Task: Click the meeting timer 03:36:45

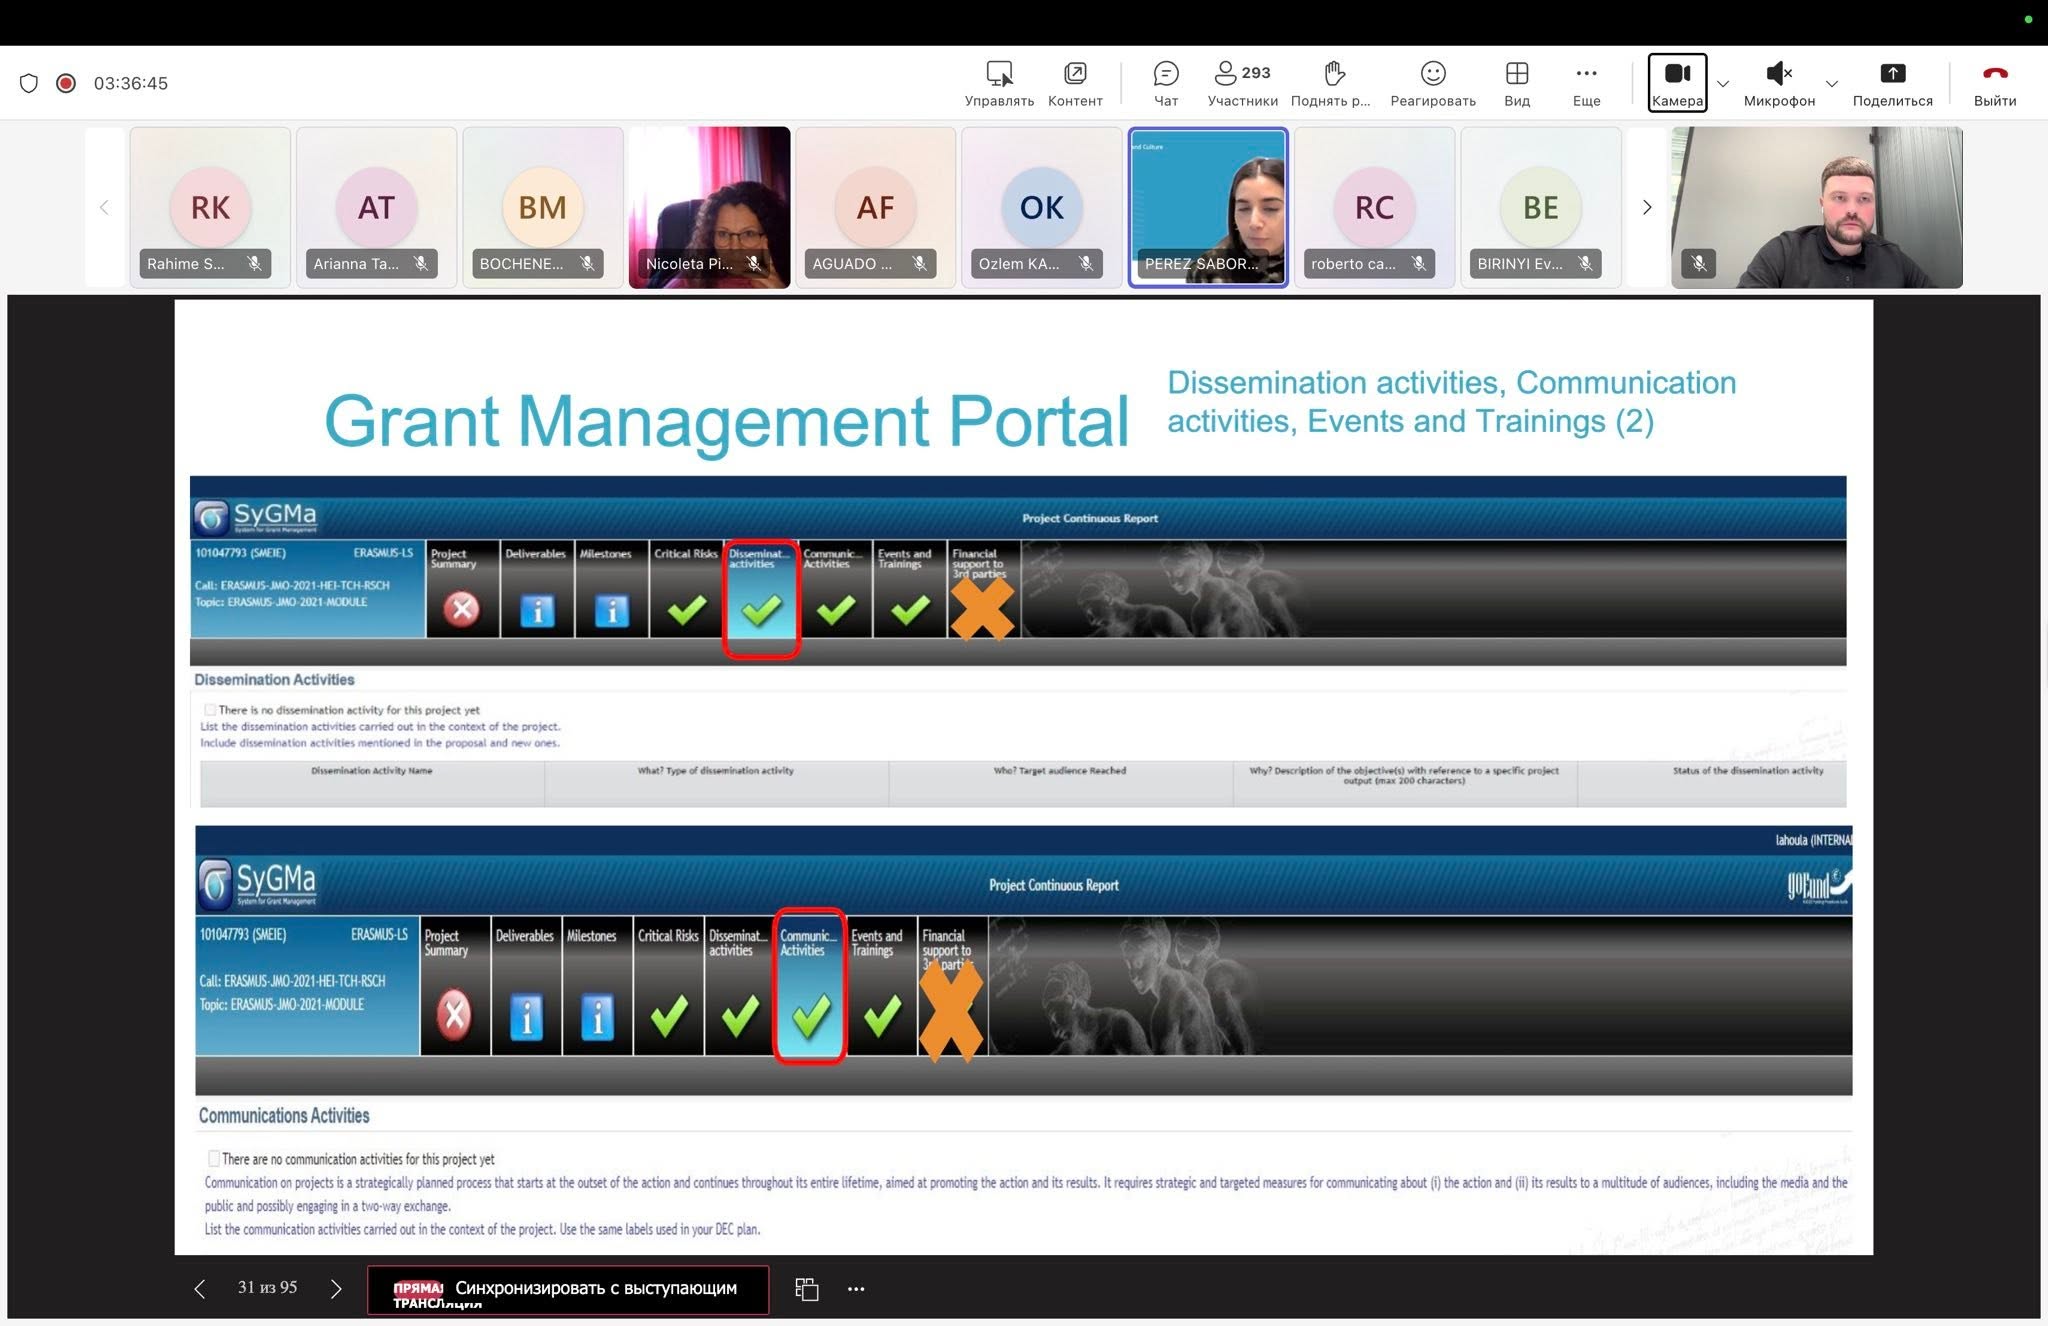Action: (x=131, y=83)
